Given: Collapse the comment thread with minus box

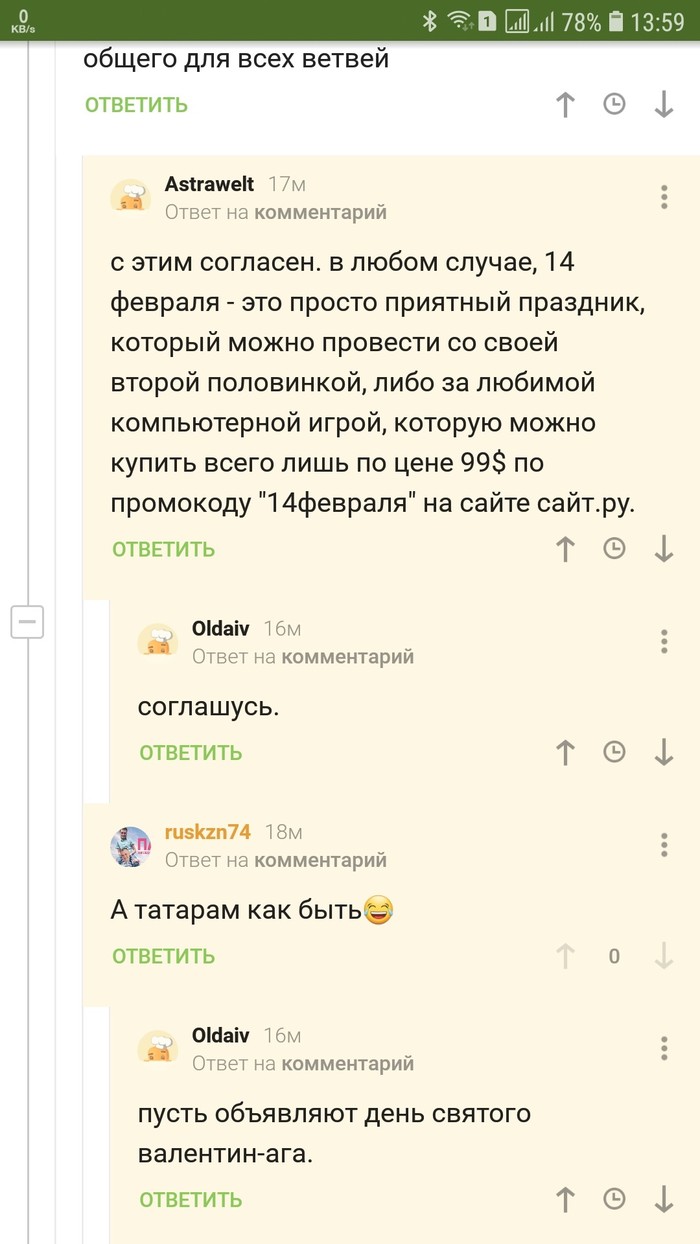Looking at the screenshot, I should 27,622.
